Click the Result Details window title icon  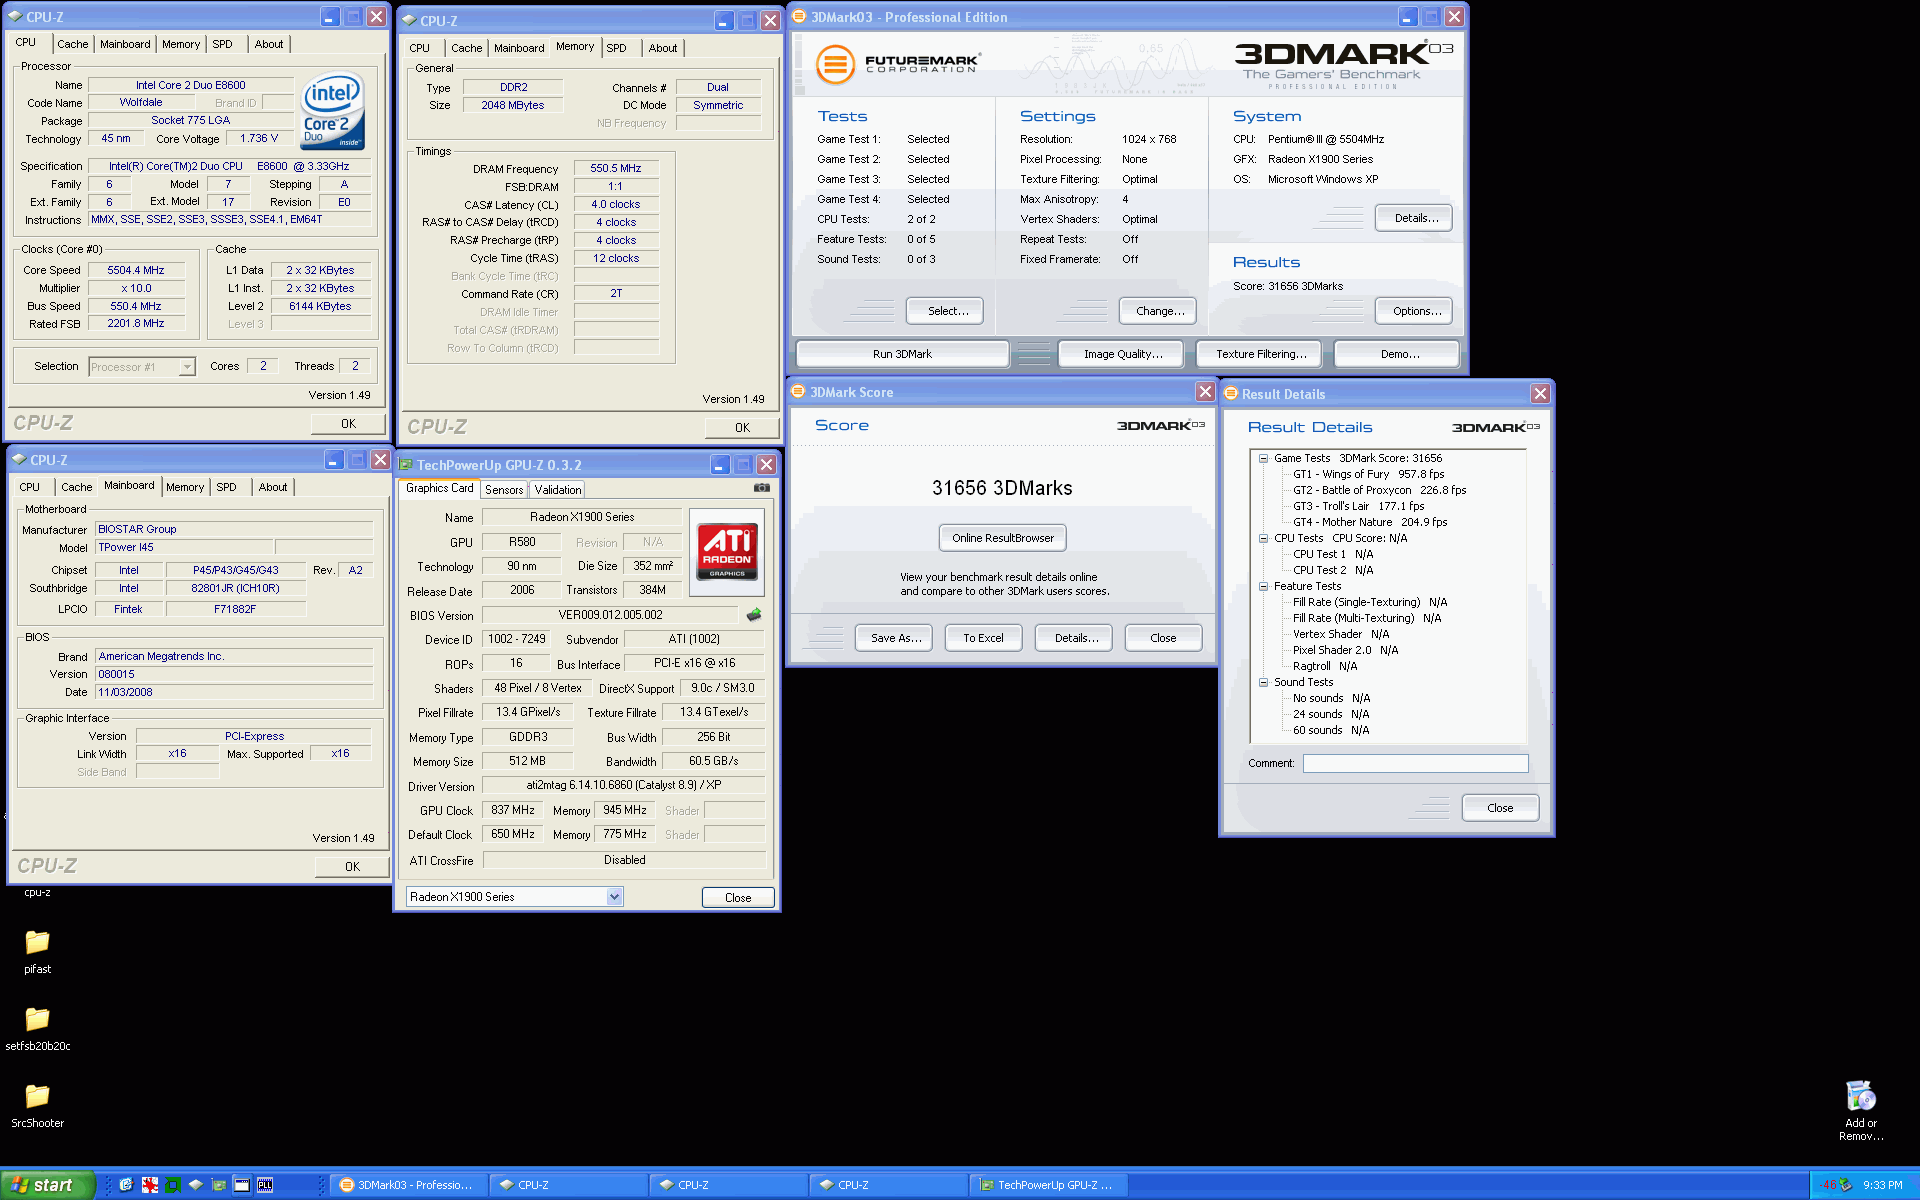pos(1231,394)
